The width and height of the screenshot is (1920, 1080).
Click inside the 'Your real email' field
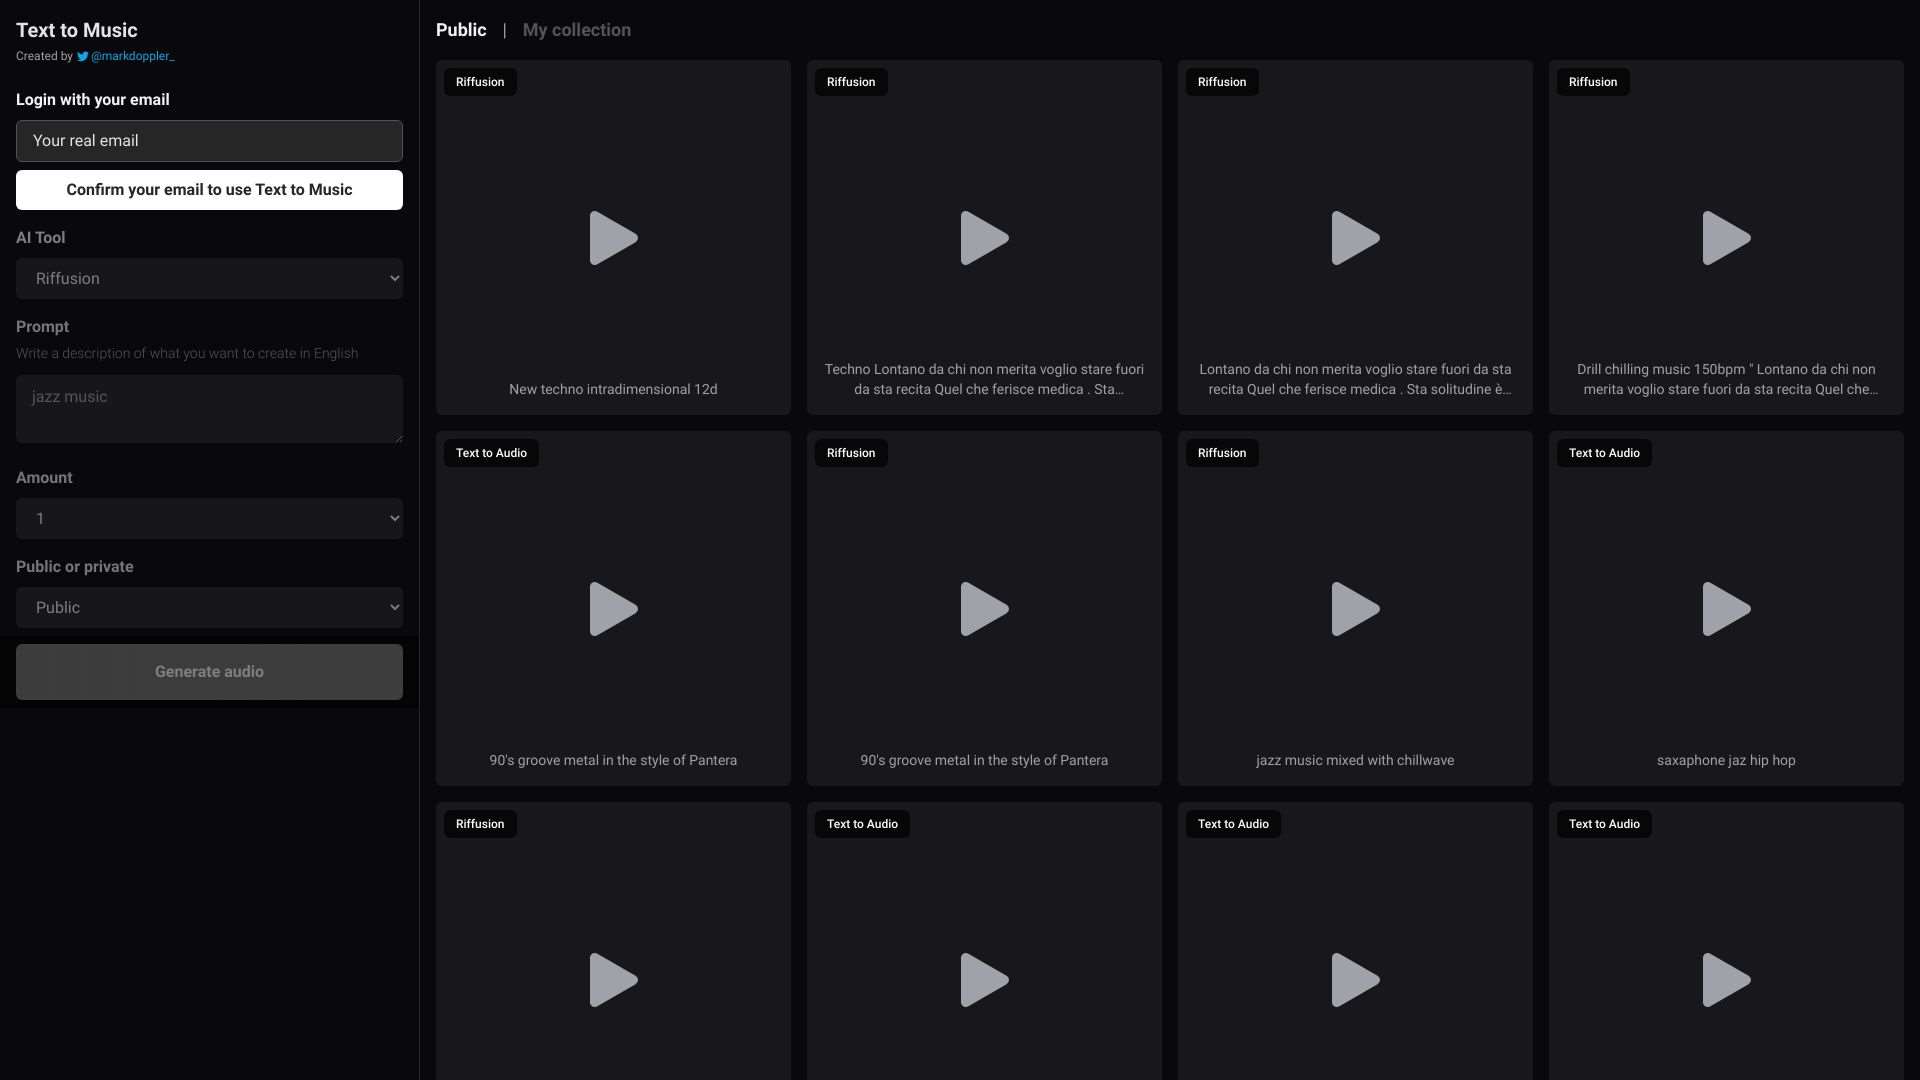(209, 141)
